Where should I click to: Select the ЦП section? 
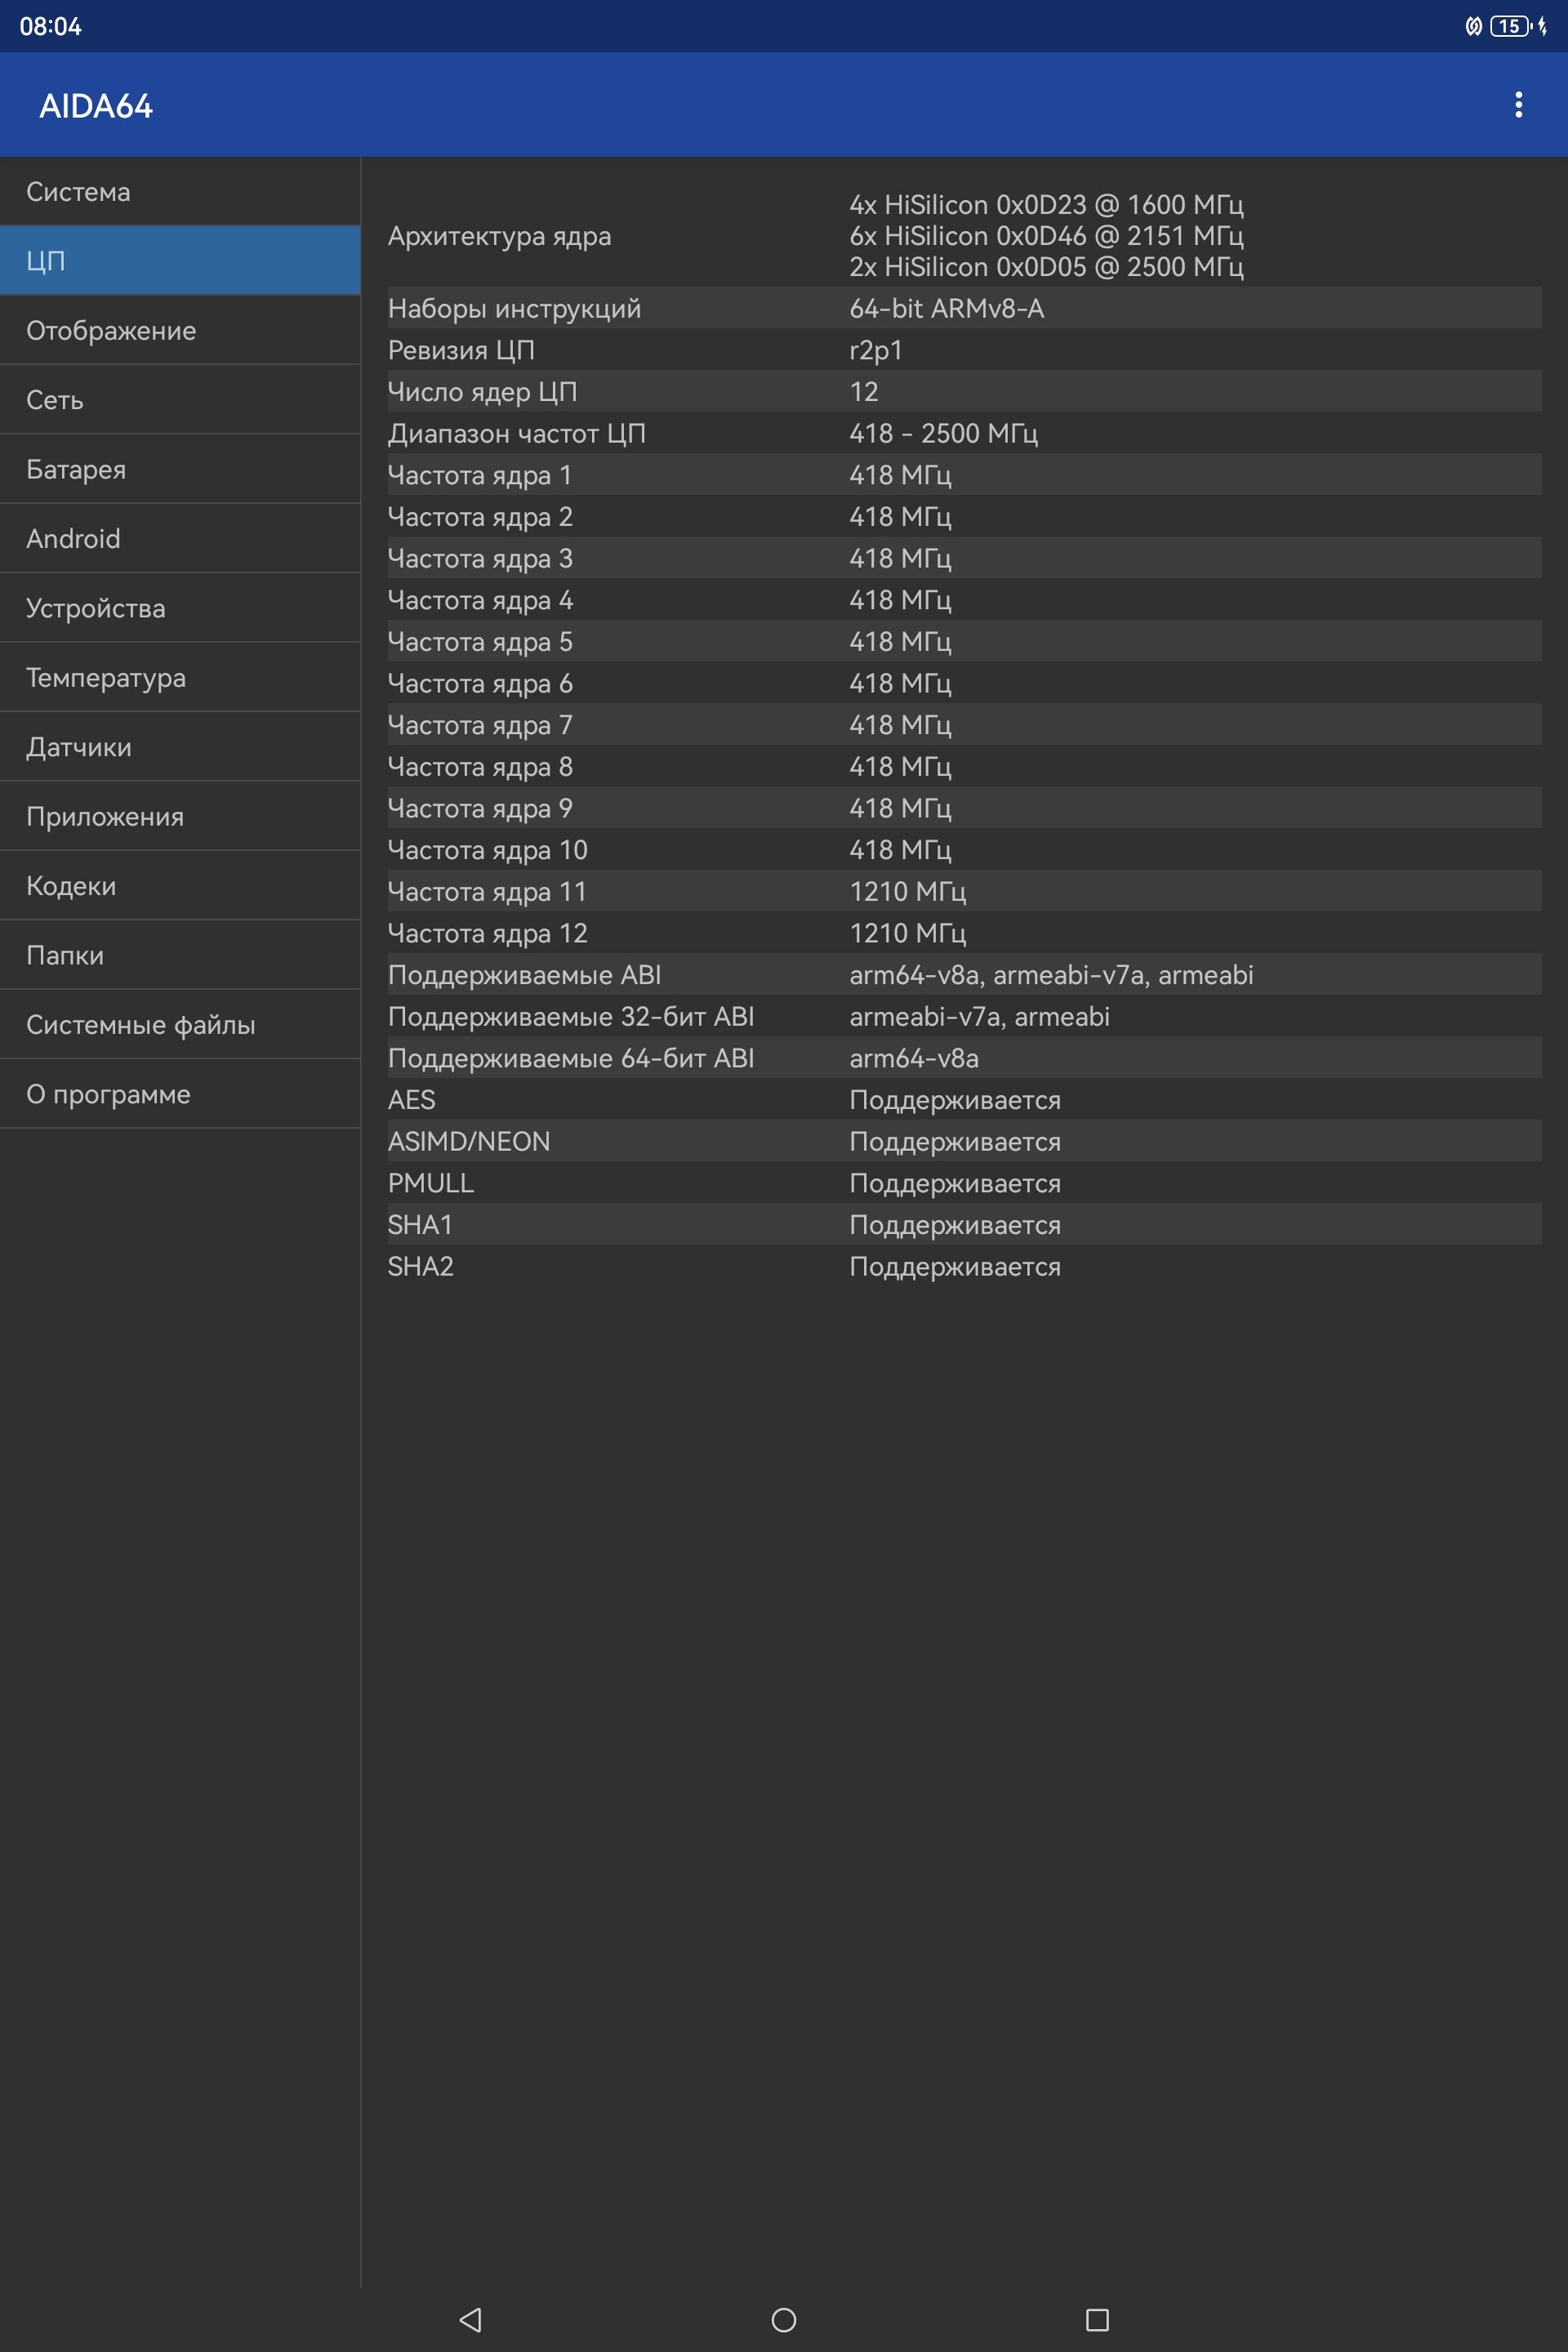[180, 260]
